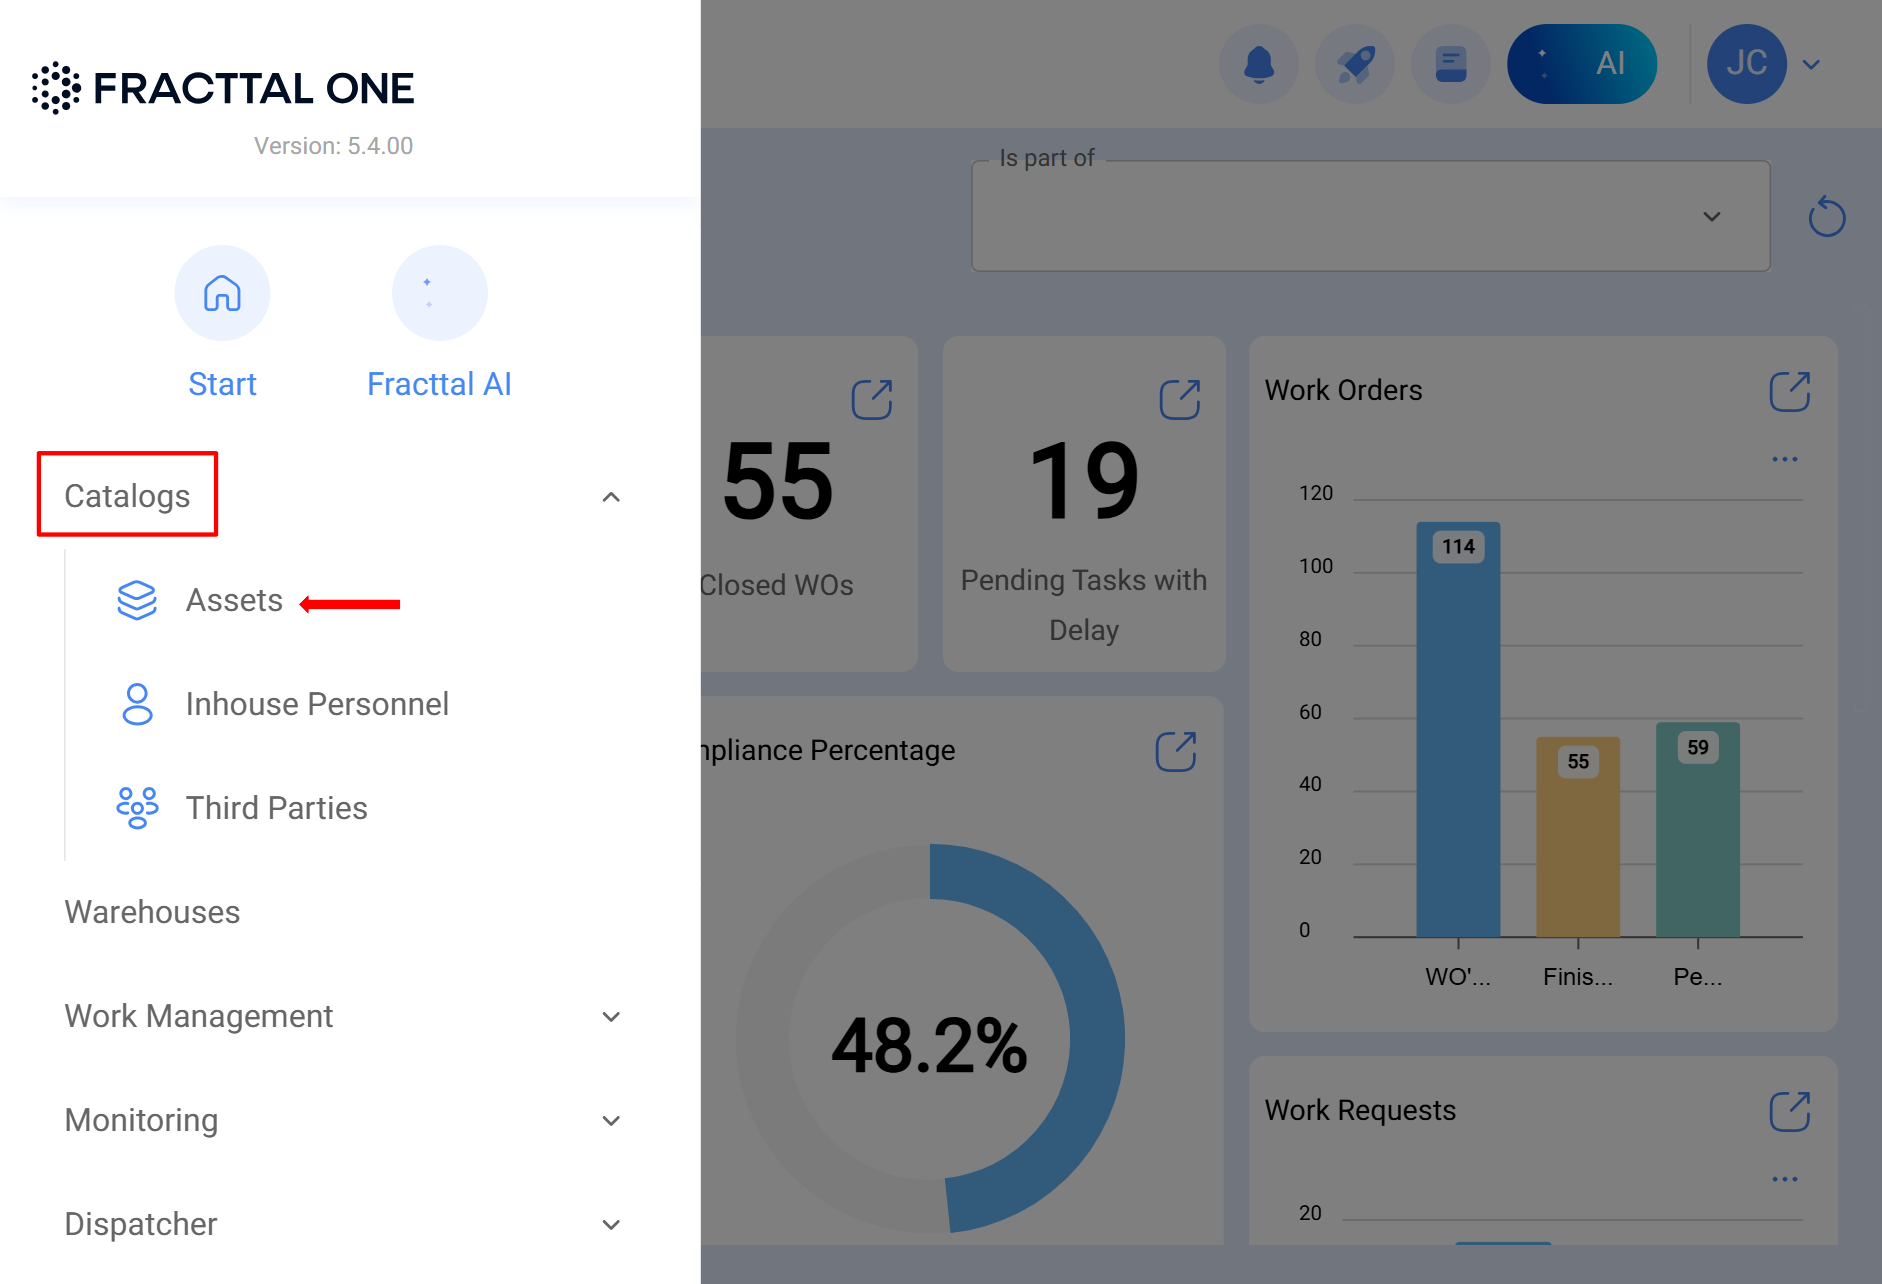The image size is (1882, 1284).
Task: Click the Start home icon
Action: 222,294
